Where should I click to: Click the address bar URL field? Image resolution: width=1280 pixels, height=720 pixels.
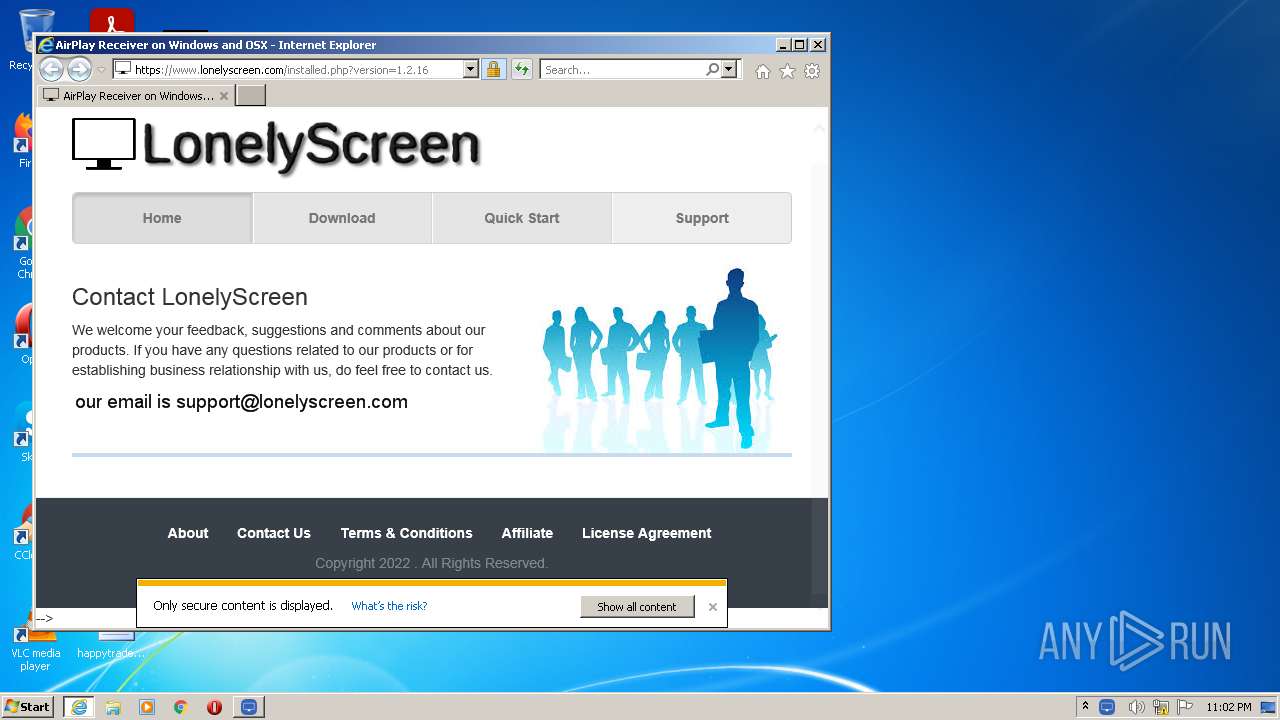tap(287, 70)
